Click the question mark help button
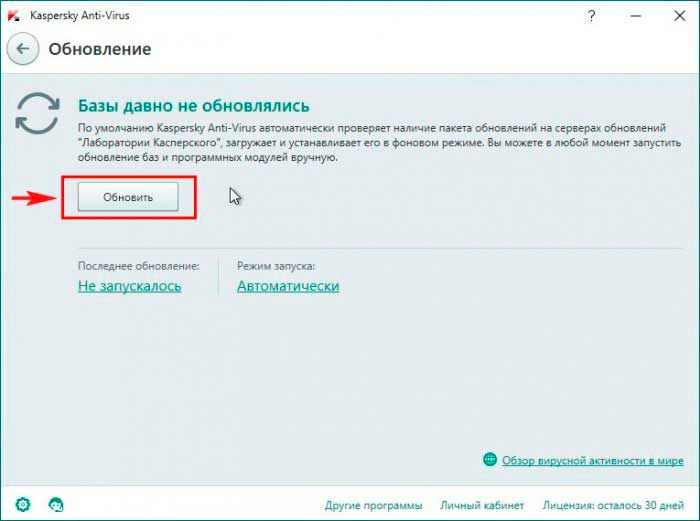 pyautogui.click(x=591, y=16)
